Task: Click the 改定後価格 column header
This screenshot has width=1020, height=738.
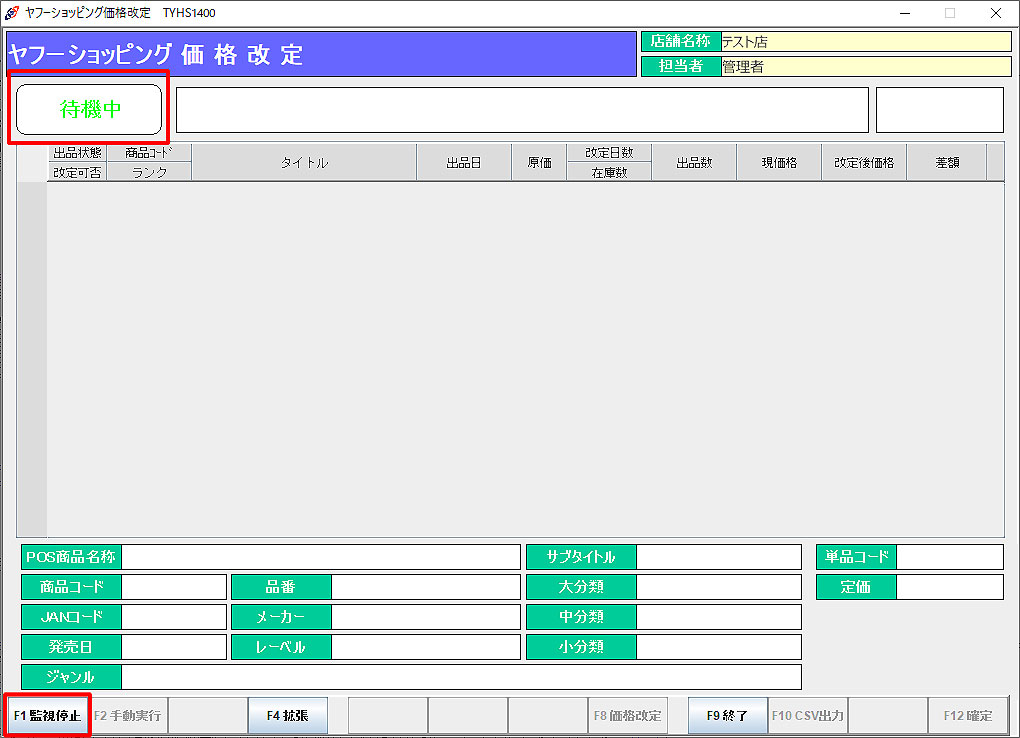Action: pos(864,163)
